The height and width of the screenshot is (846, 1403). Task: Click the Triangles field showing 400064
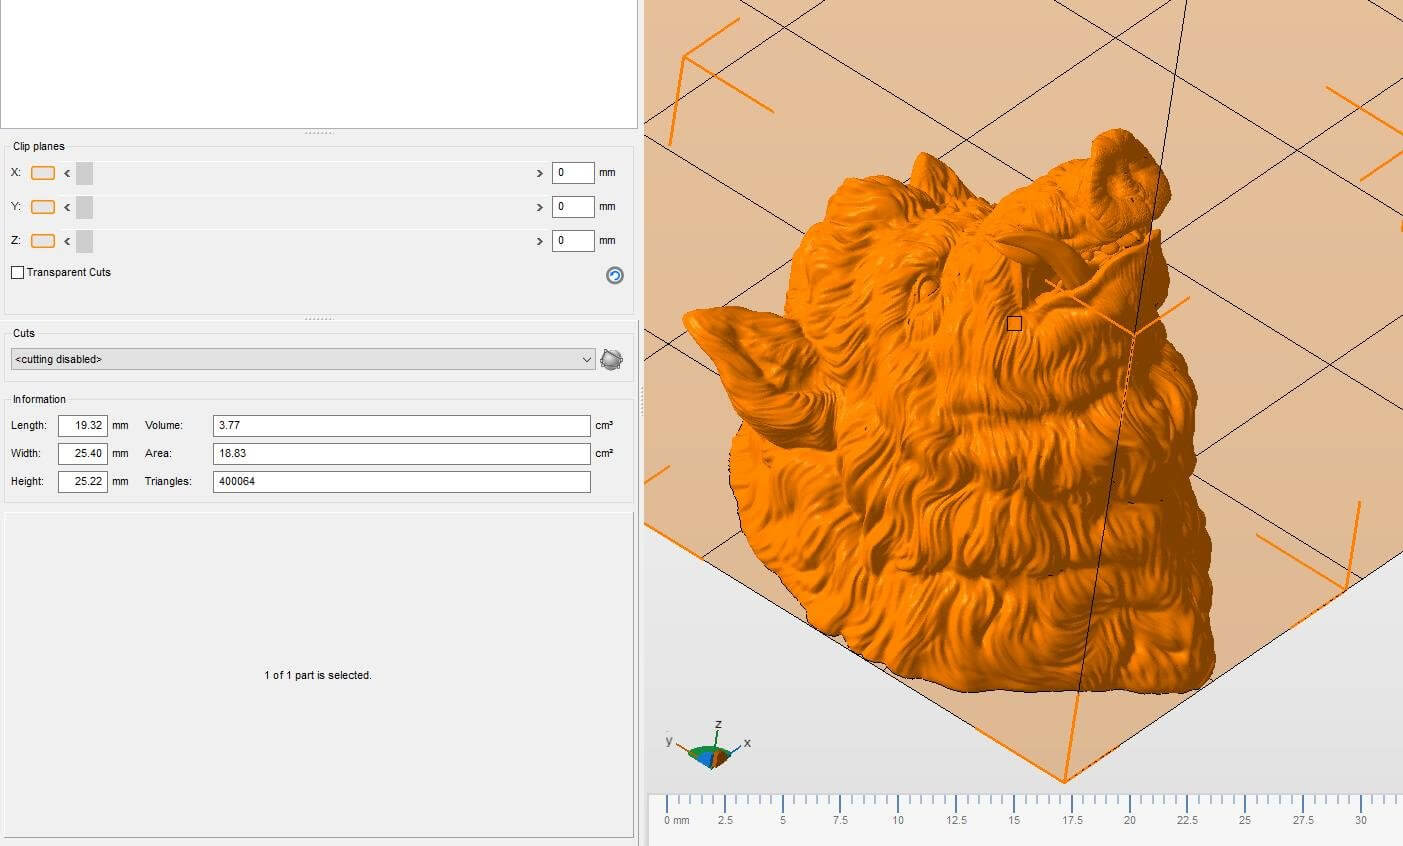[x=401, y=481]
